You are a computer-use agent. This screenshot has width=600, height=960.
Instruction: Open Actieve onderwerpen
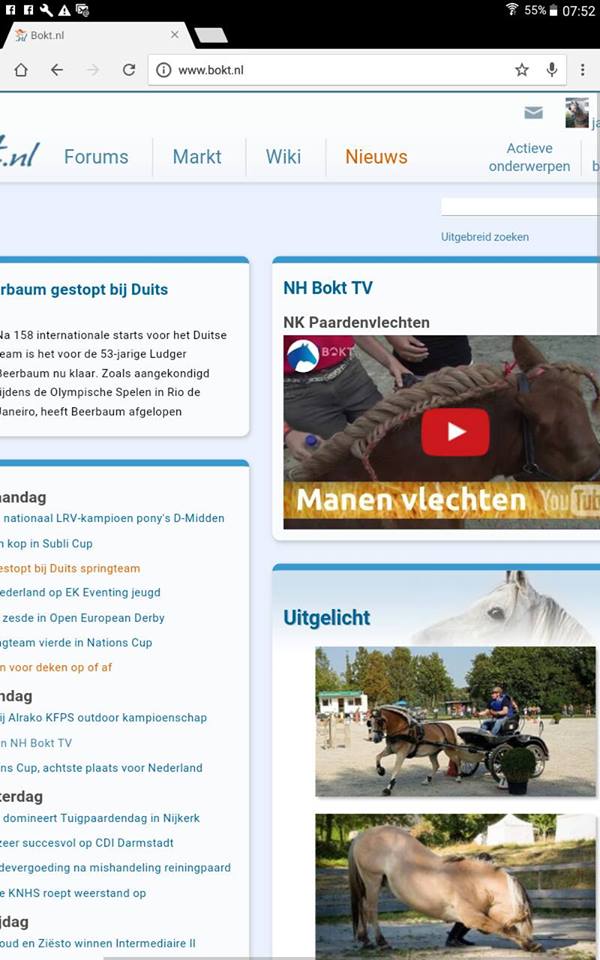point(530,157)
